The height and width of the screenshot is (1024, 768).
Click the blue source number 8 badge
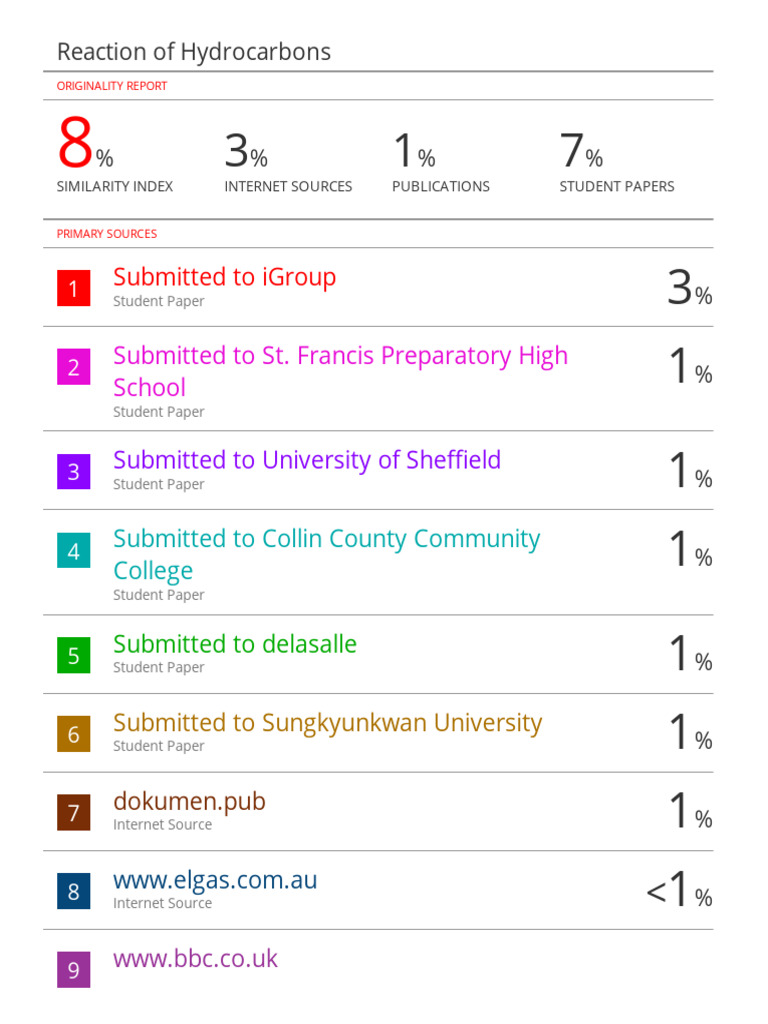pyautogui.click(x=73, y=891)
